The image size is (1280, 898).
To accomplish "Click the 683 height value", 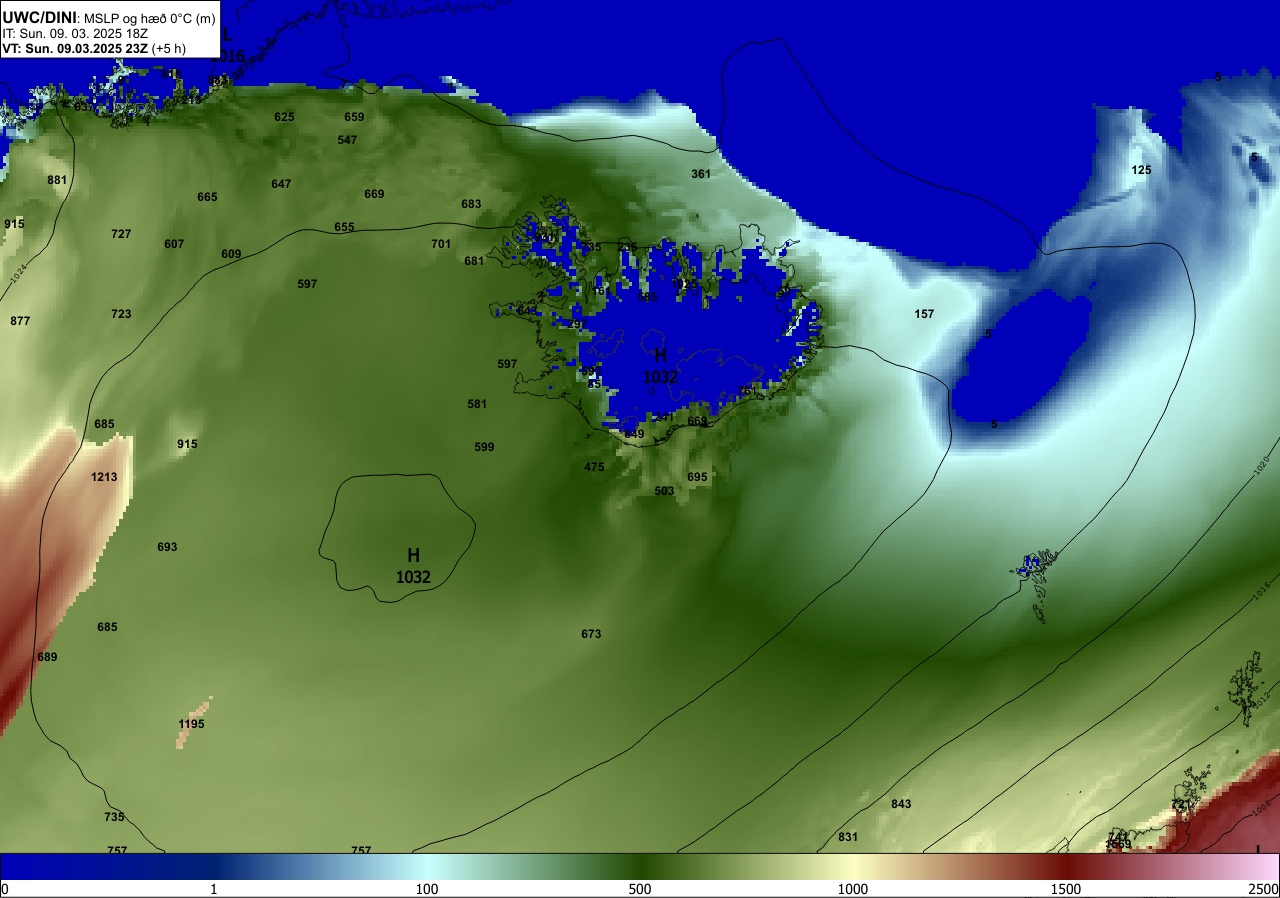I will (471, 204).
